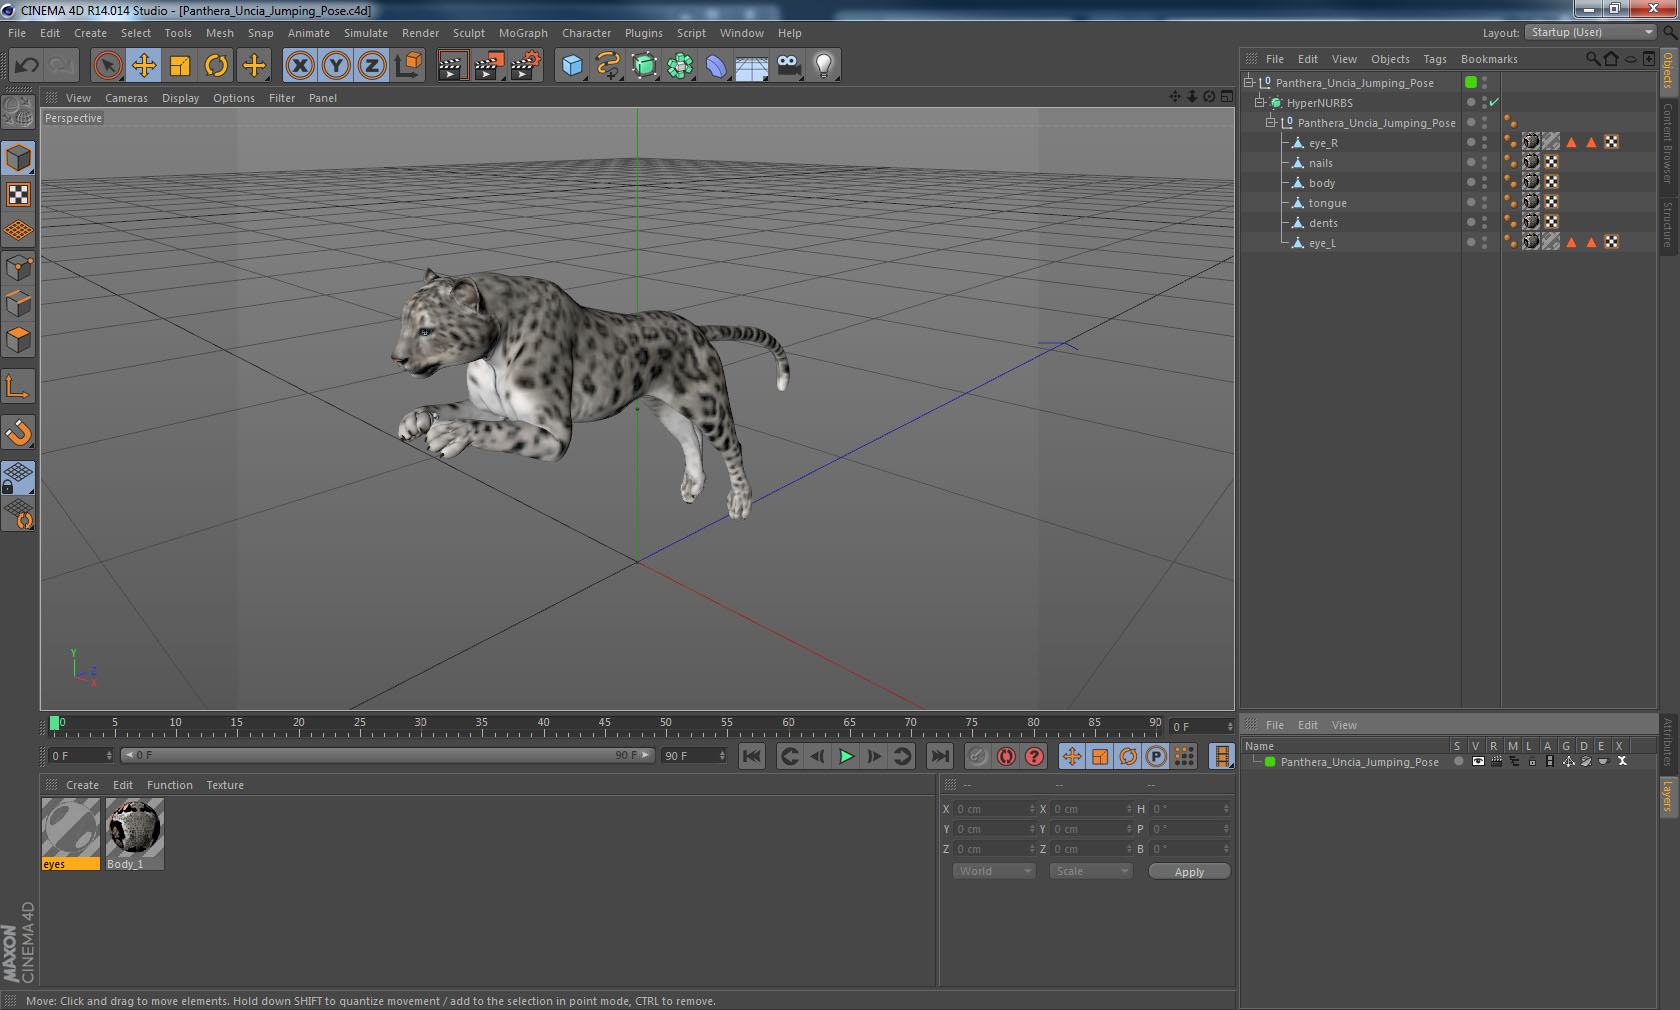Open Edit Render Settings

(x=526, y=66)
